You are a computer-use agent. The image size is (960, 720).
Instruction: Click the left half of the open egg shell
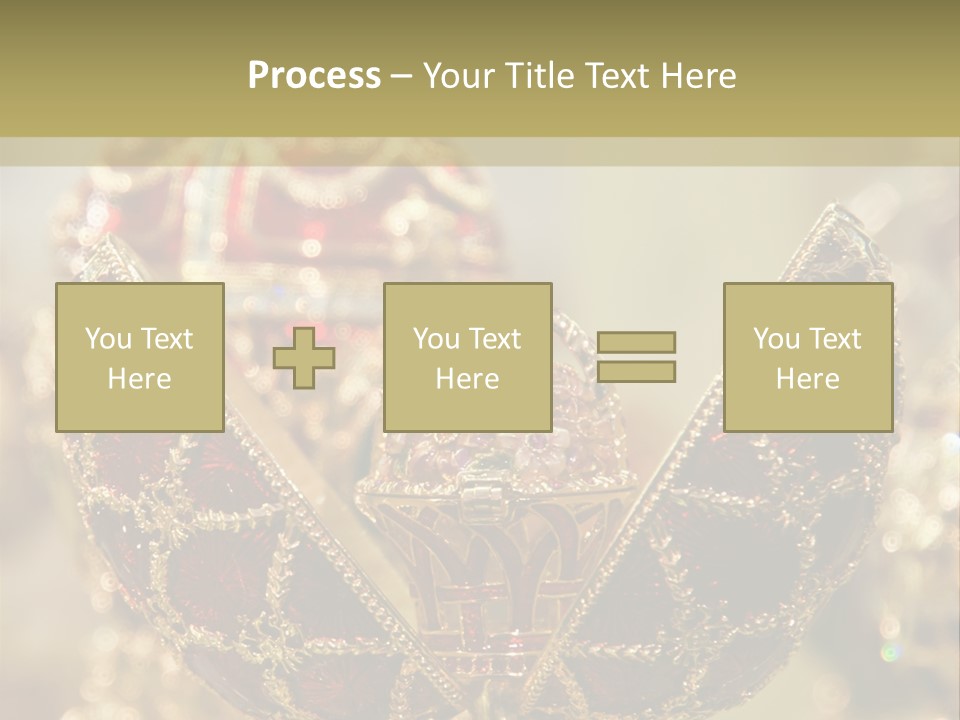200,560
